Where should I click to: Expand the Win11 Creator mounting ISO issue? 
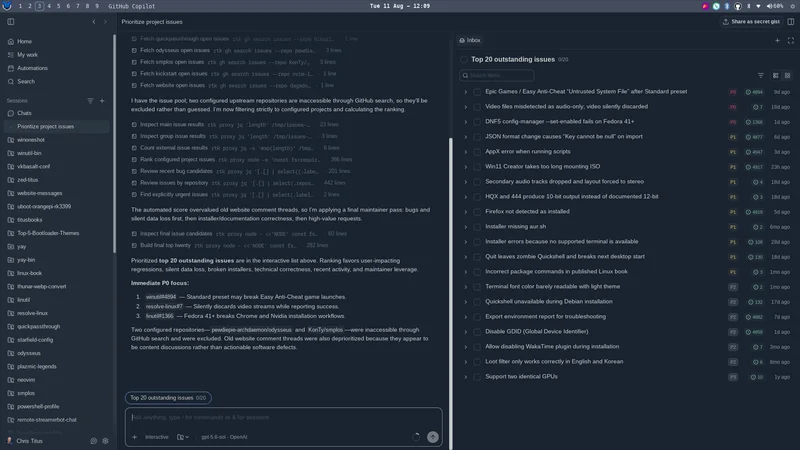(465, 167)
